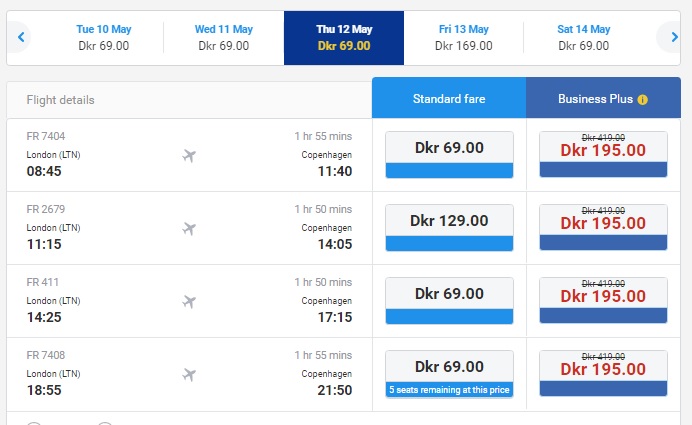The image size is (692, 425).
Task: Click the airplane icon for flight FR 2679
Action: click(x=189, y=229)
